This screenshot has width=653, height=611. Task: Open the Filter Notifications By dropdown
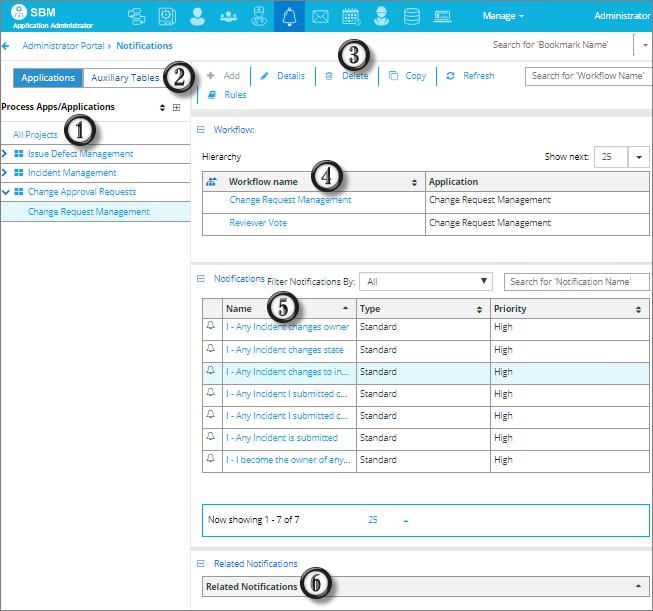tap(426, 282)
